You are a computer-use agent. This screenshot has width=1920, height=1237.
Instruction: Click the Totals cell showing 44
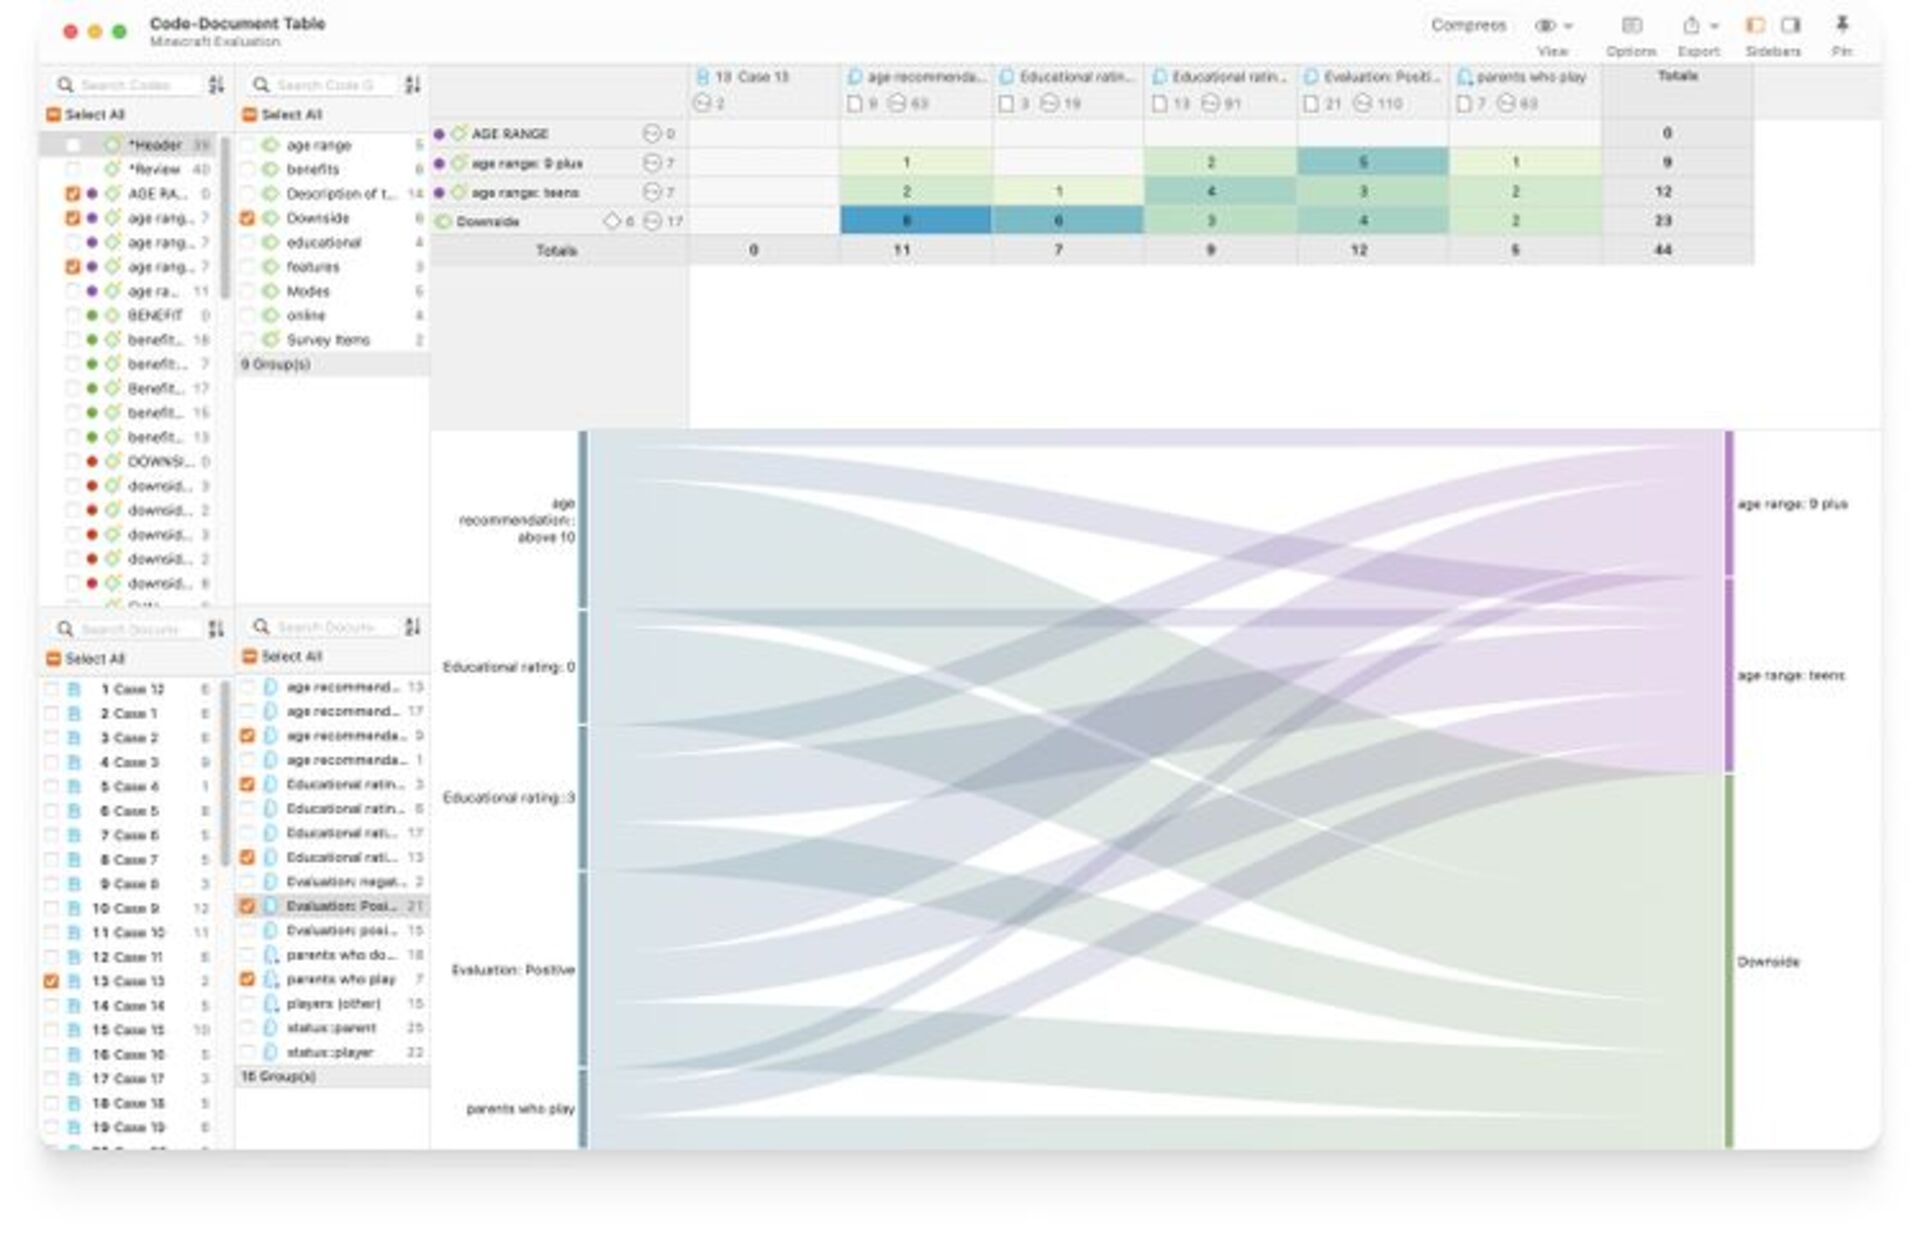pyautogui.click(x=1662, y=250)
